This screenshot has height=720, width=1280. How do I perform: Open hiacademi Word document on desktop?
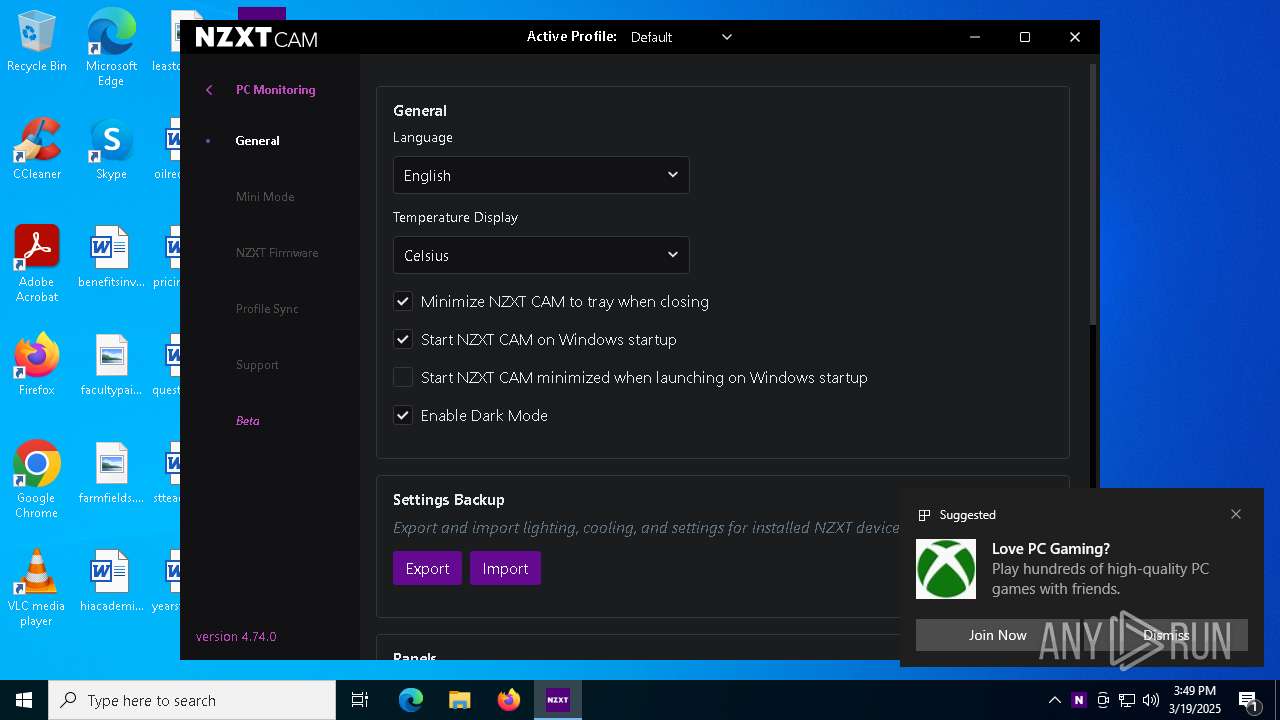pos(111,581)
